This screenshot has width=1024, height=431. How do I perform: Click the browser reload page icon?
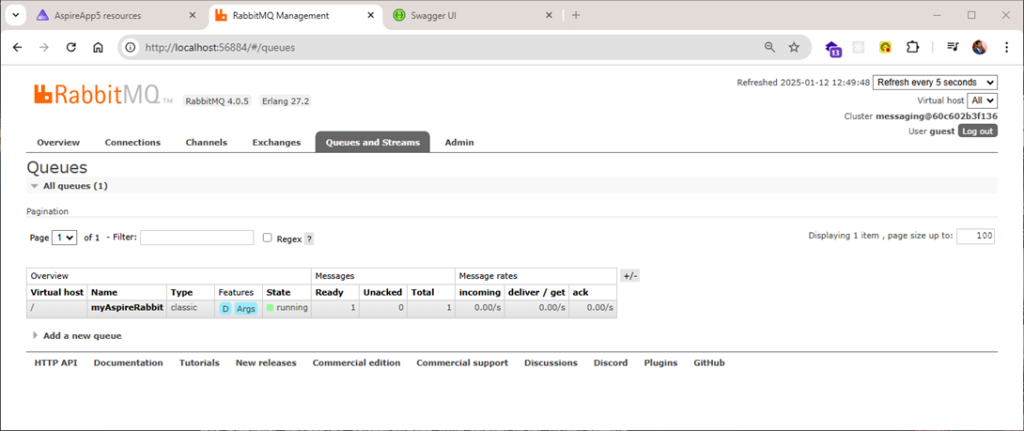71,47
